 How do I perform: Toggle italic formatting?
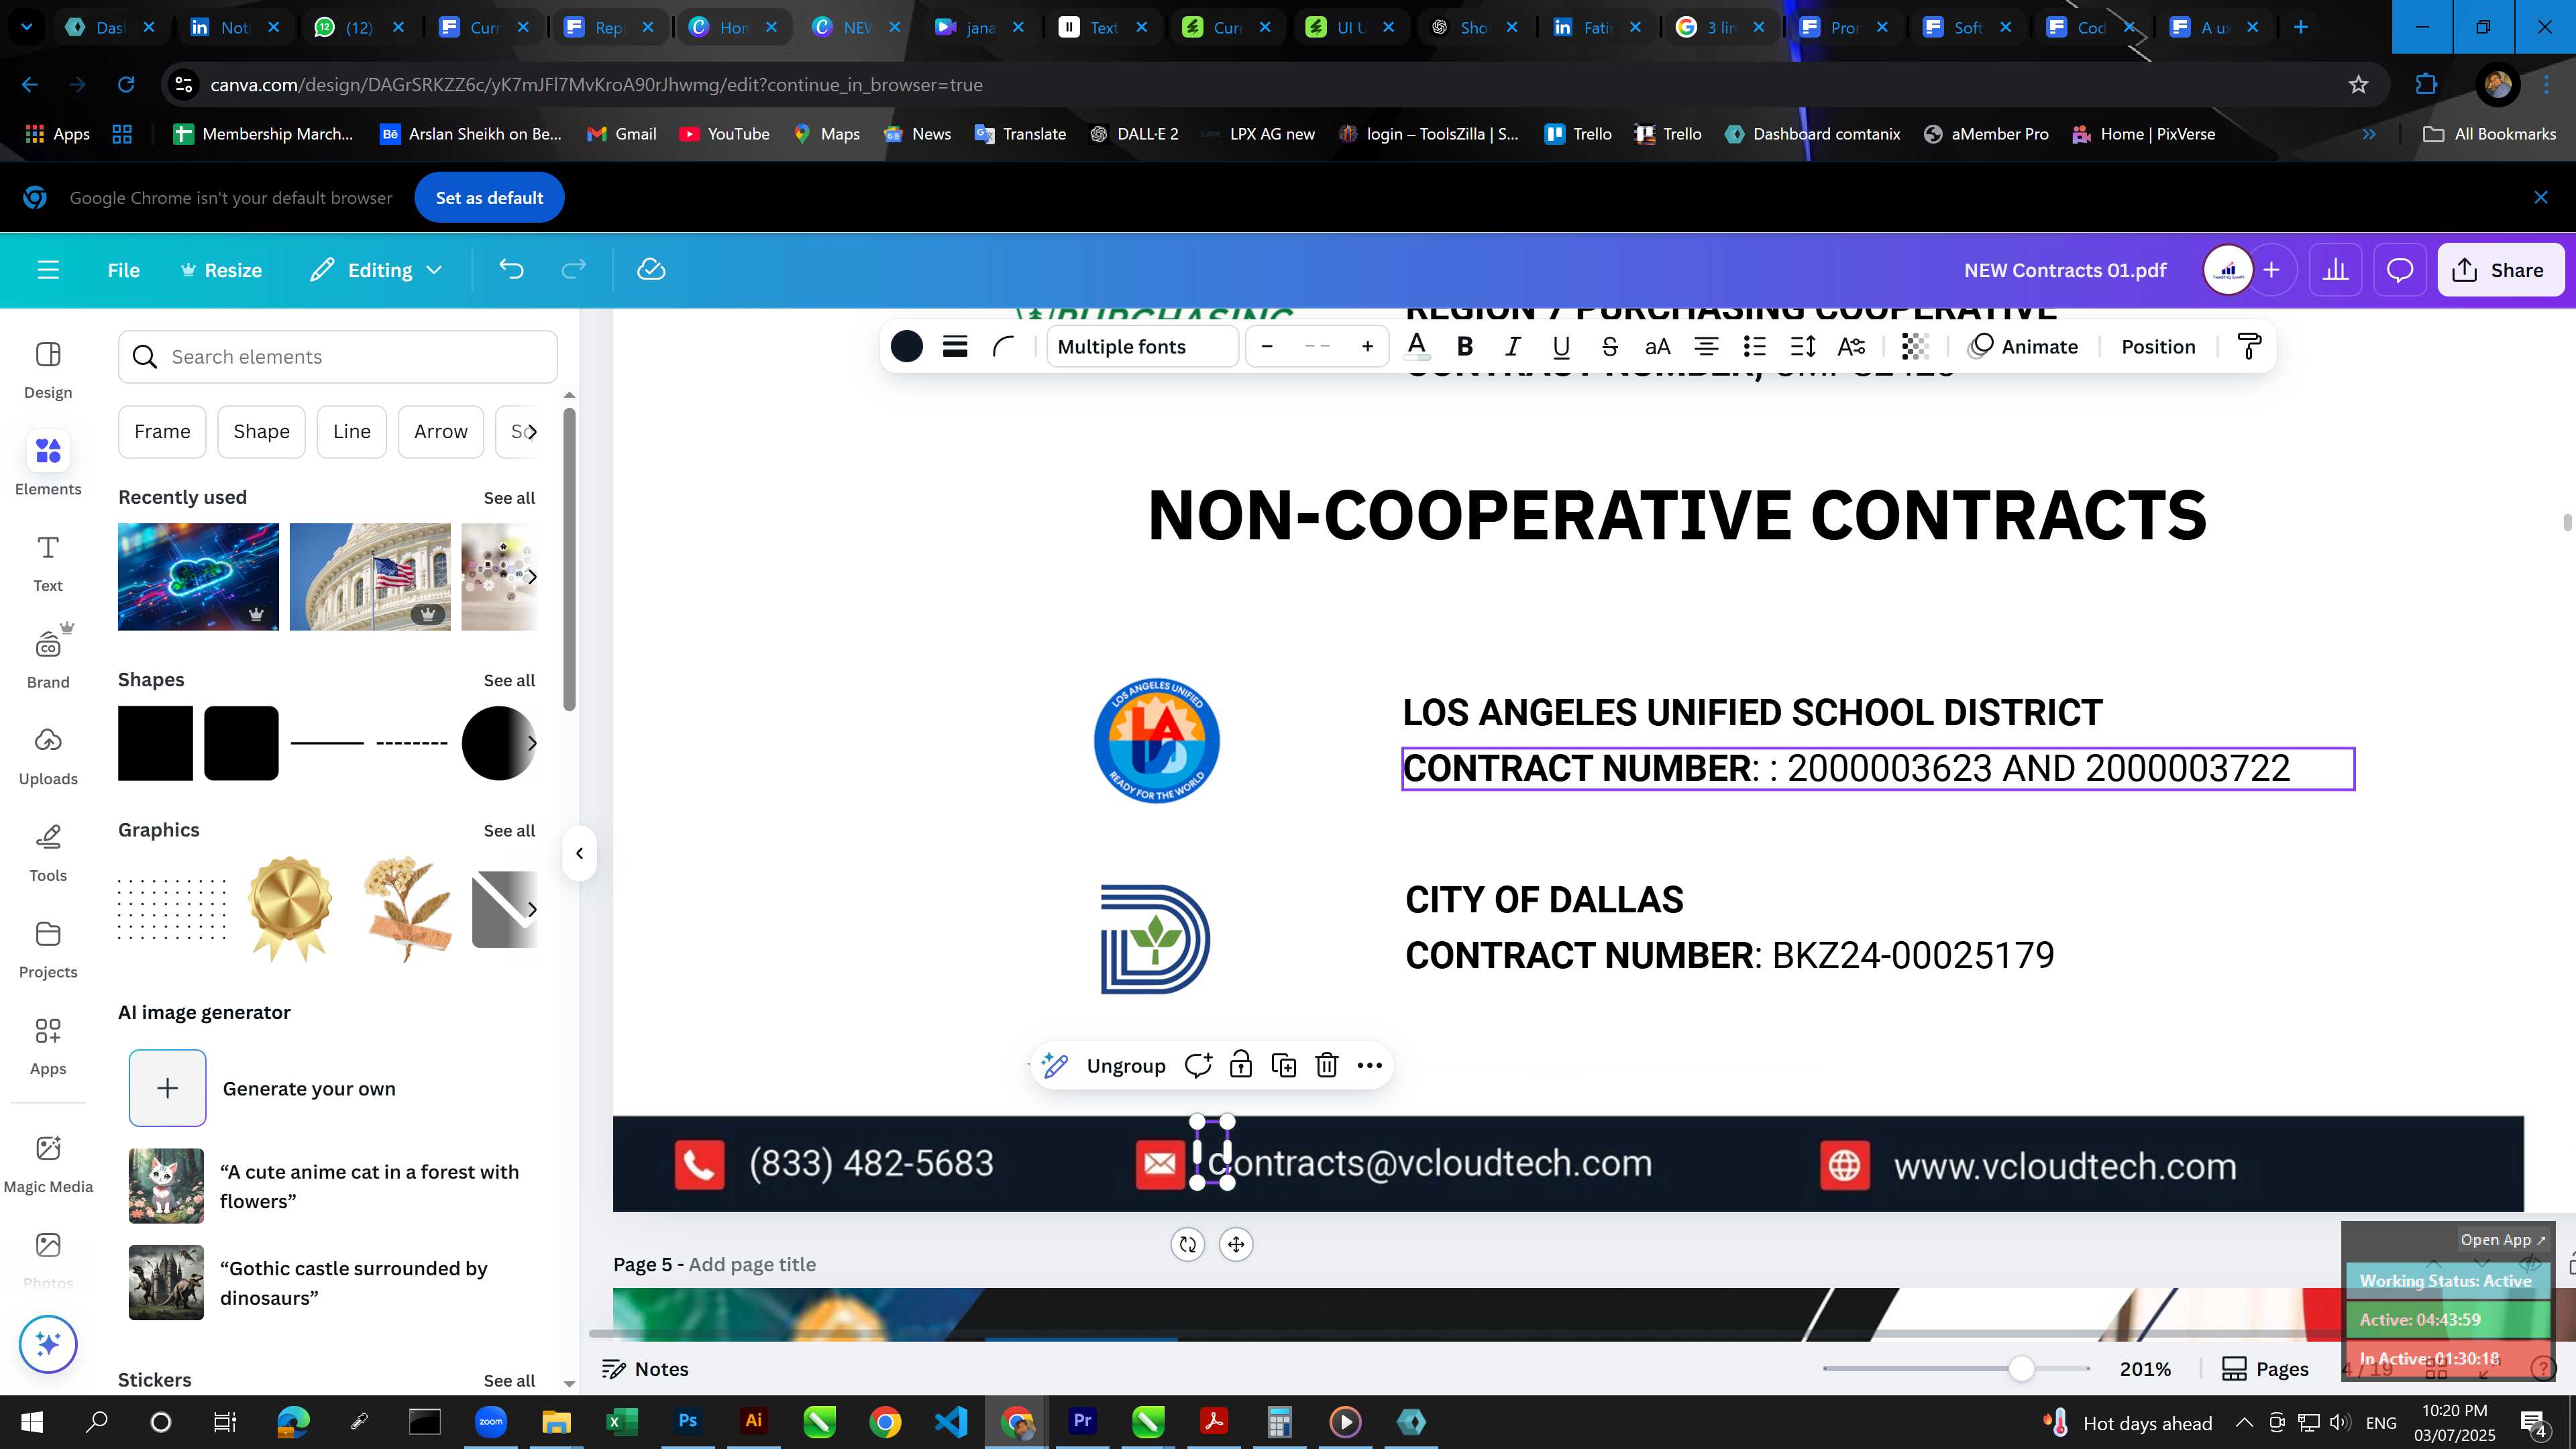click(x=1513, y=347)
